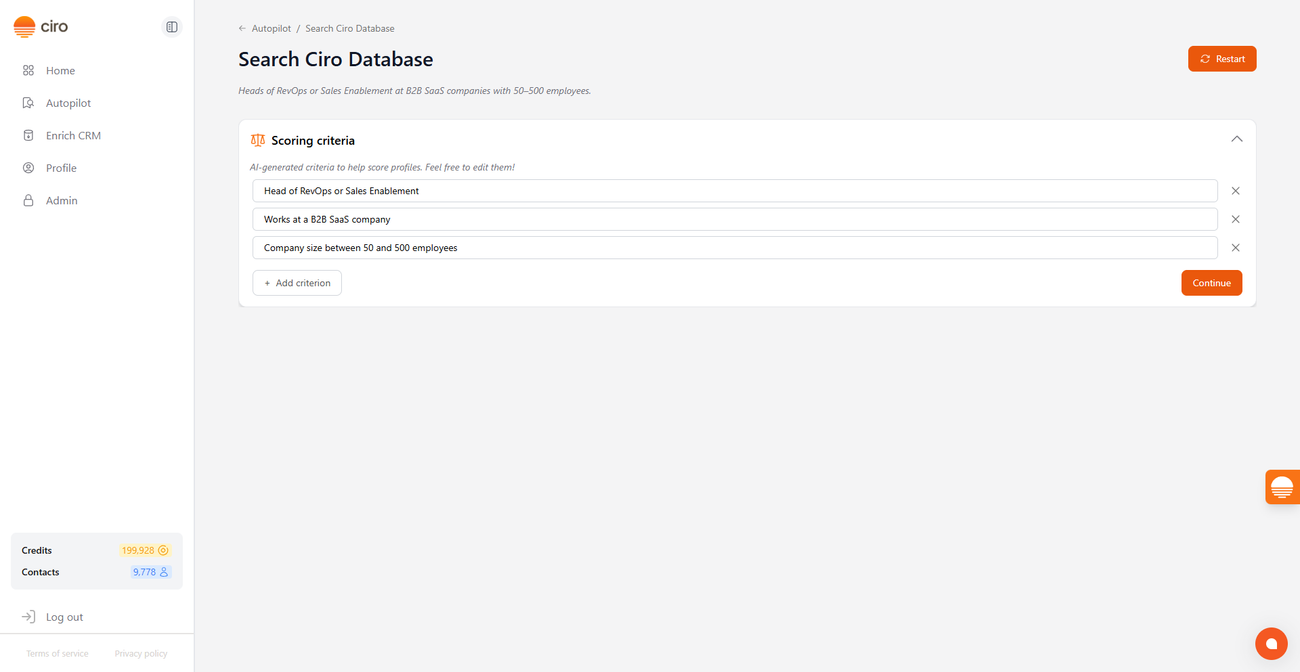Click the back arrow in breadcrumb
1300x672 pixels.
242,29
